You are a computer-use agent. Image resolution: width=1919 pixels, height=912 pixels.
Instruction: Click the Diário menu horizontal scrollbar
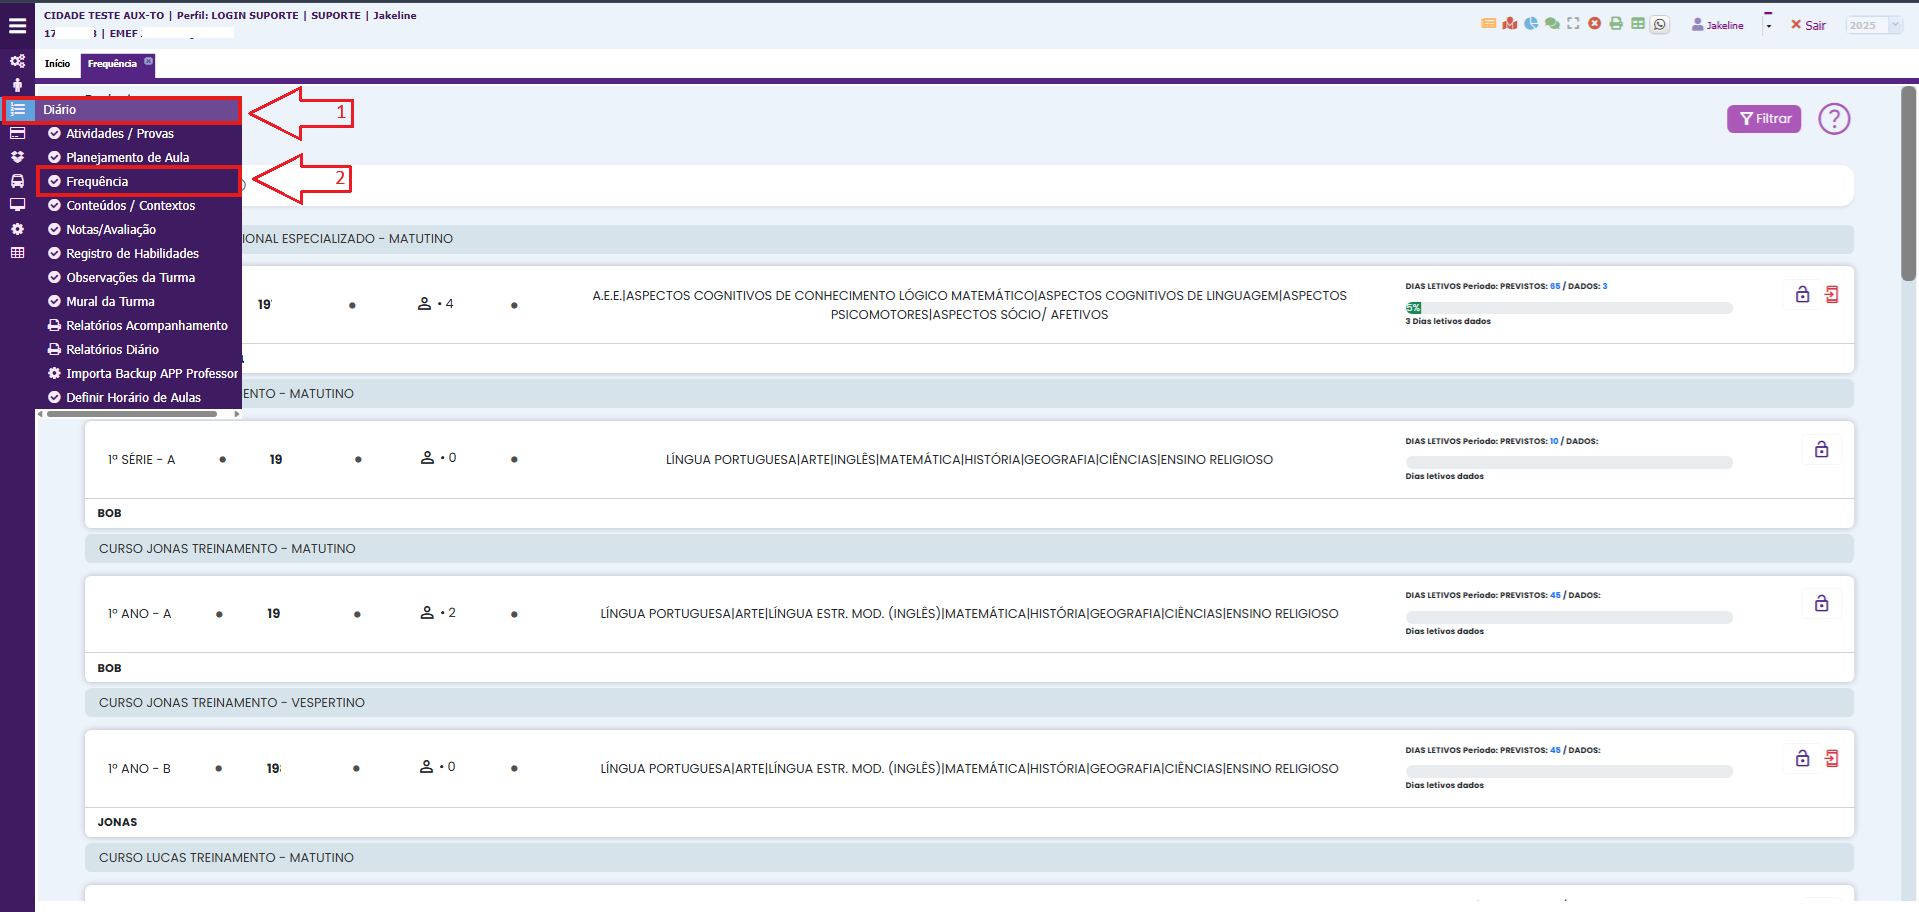131,414
